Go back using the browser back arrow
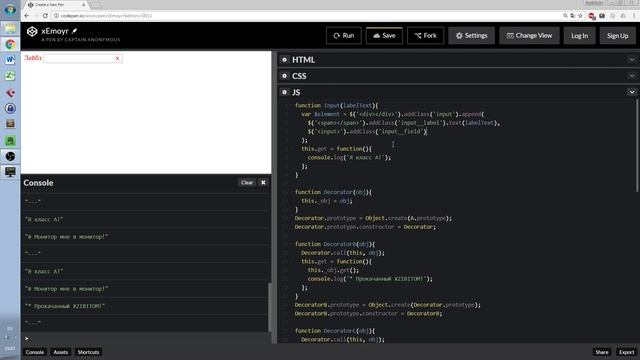This screenshot has height=360, width=640. [x=27, y=16]
